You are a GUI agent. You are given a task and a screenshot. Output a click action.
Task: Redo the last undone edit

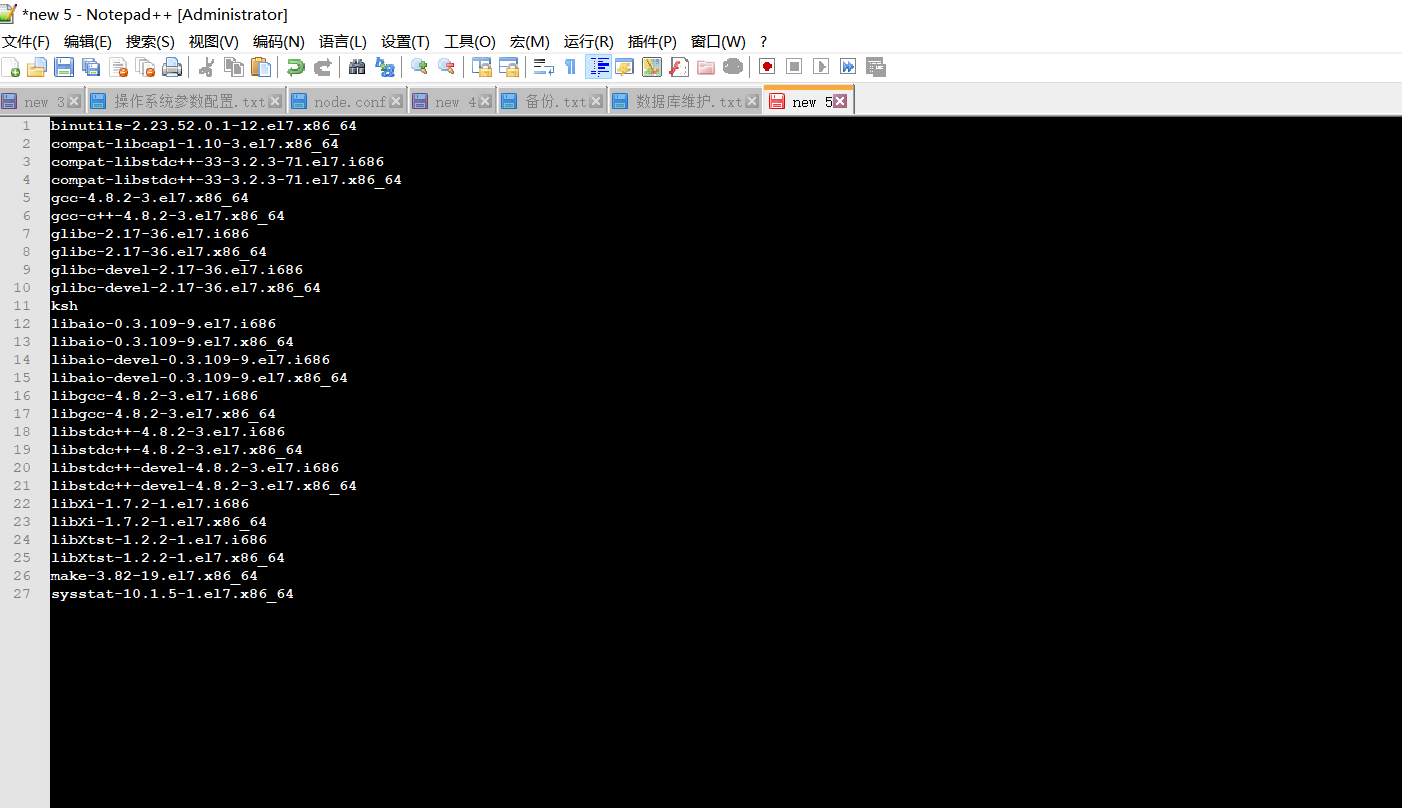pyautogui.click(x=323, y=67)
